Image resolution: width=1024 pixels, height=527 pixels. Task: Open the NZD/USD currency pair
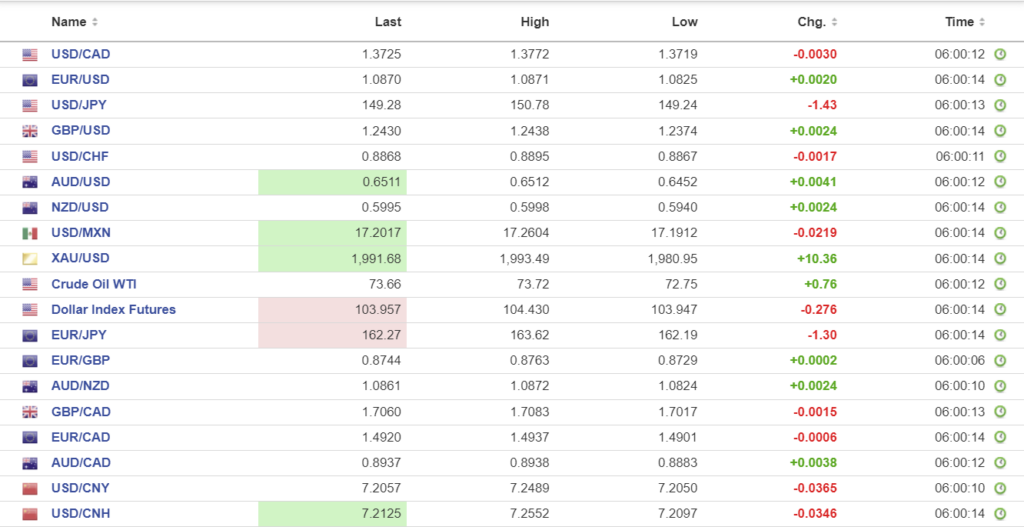[80, 208]
